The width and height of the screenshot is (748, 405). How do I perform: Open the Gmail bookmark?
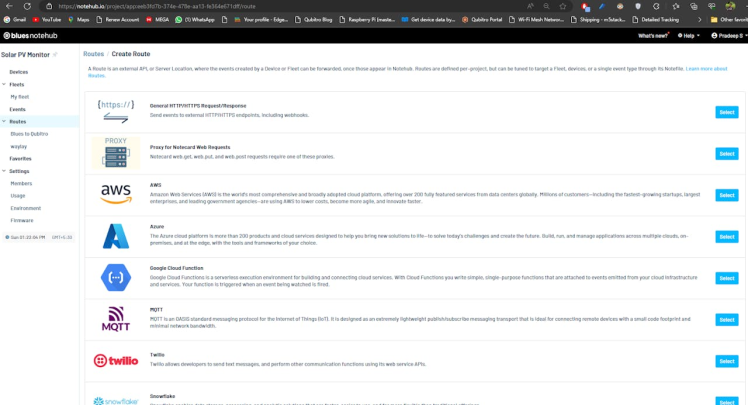15,20
